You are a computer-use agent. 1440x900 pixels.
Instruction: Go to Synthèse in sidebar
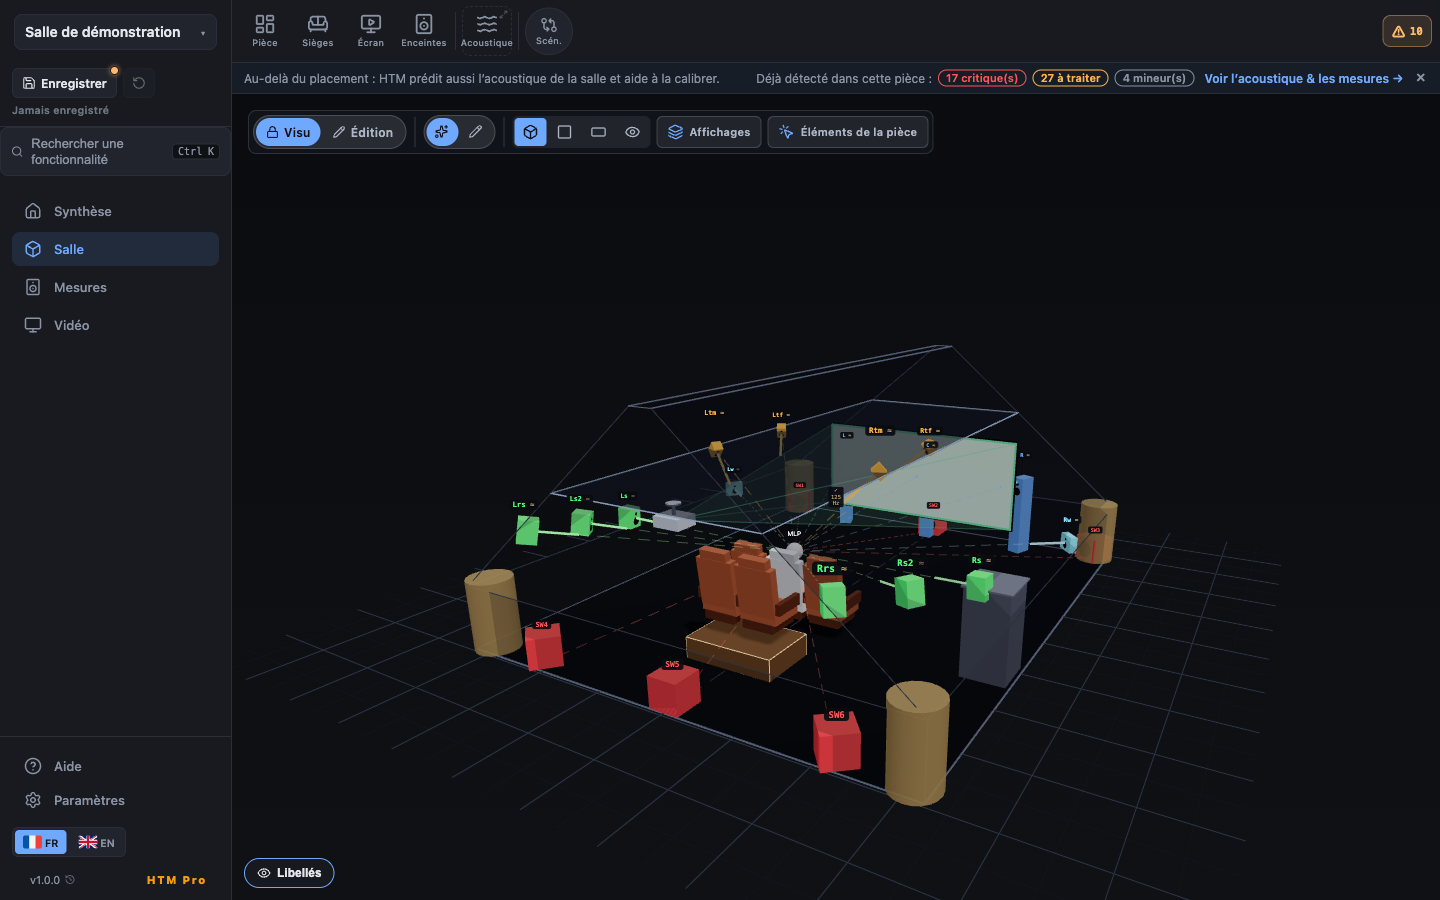pyautogui.click(x=115, y=211)
